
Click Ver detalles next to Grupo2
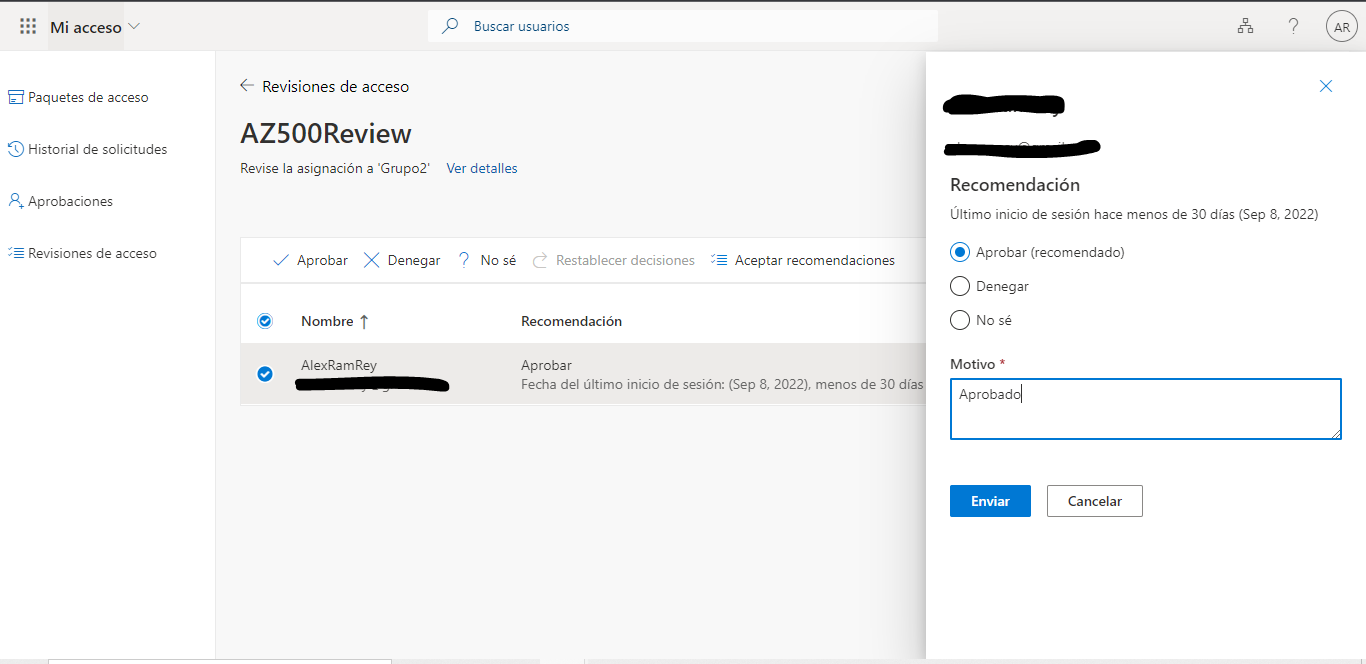(x=481, y=168)
